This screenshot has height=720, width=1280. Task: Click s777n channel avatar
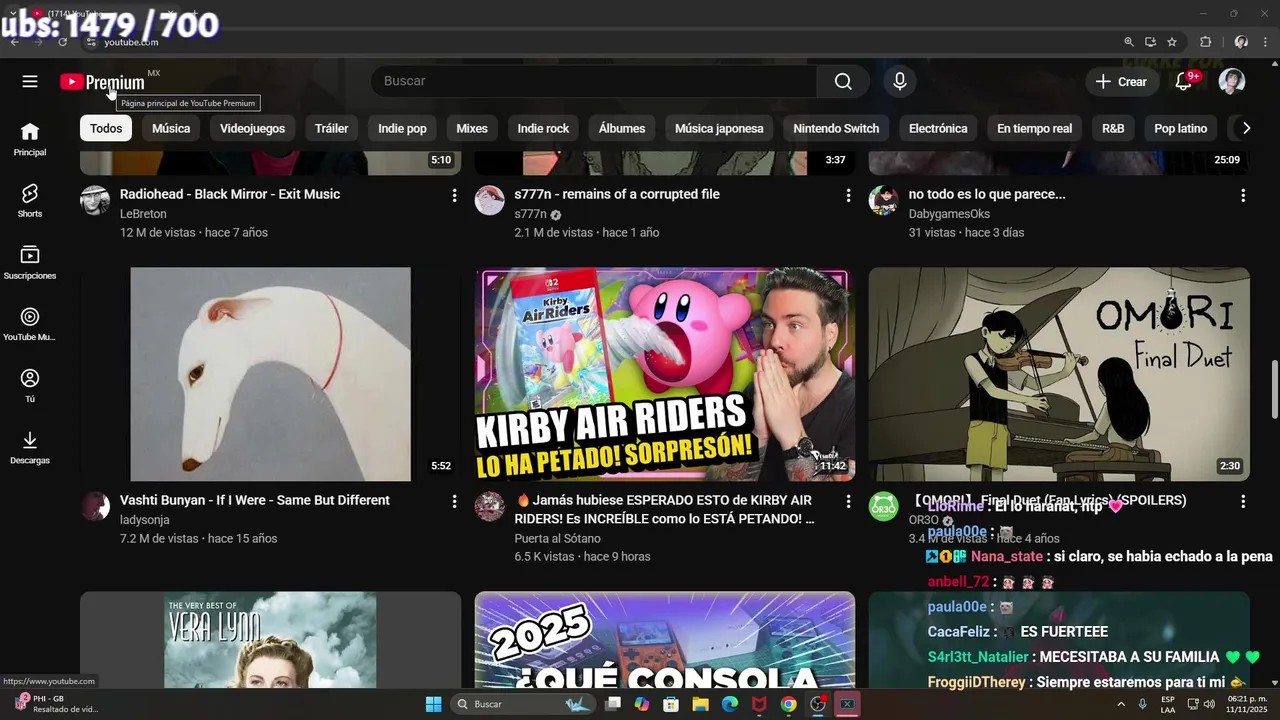[x=489, y=200]
